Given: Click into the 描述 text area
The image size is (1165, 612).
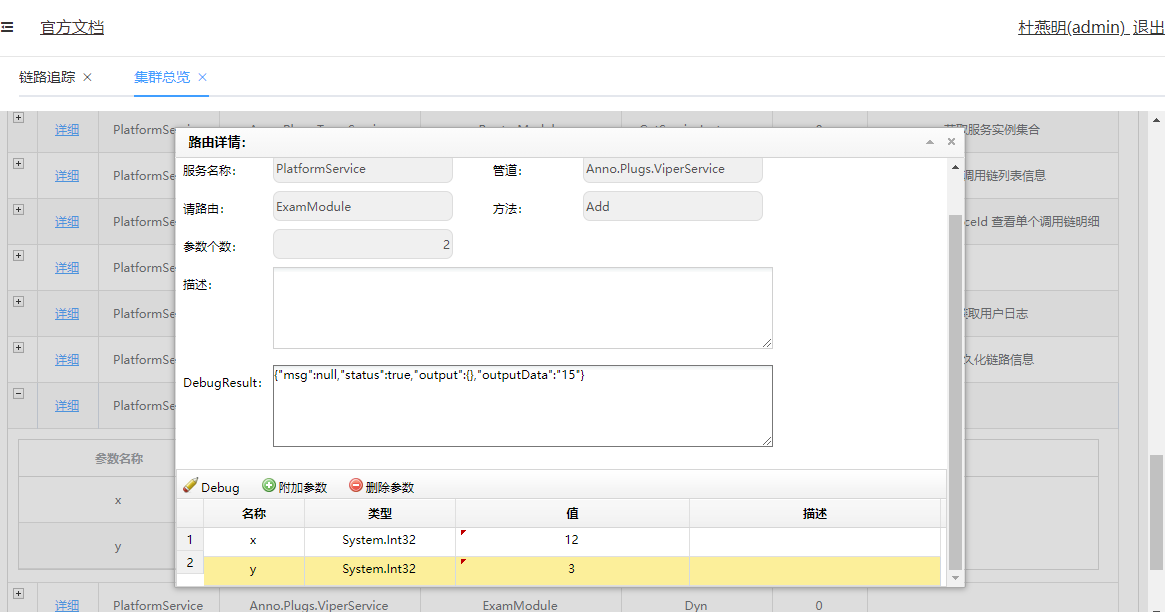Looking at the screenshot, I should click(x=522, y=307).
